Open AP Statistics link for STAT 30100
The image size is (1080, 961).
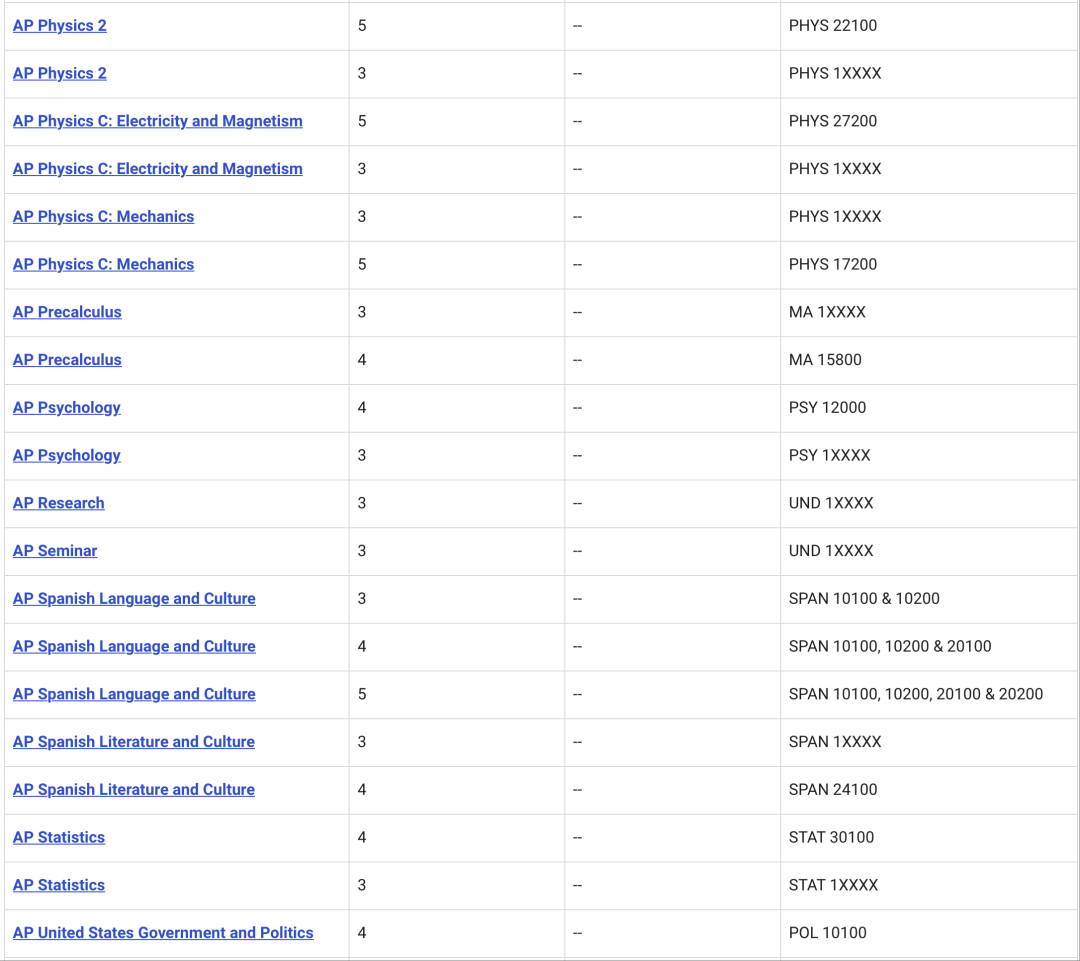(58, 838)
